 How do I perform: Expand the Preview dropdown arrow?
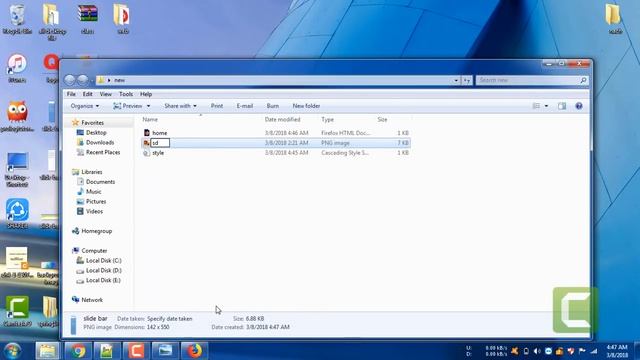click(x=148, y=106)
